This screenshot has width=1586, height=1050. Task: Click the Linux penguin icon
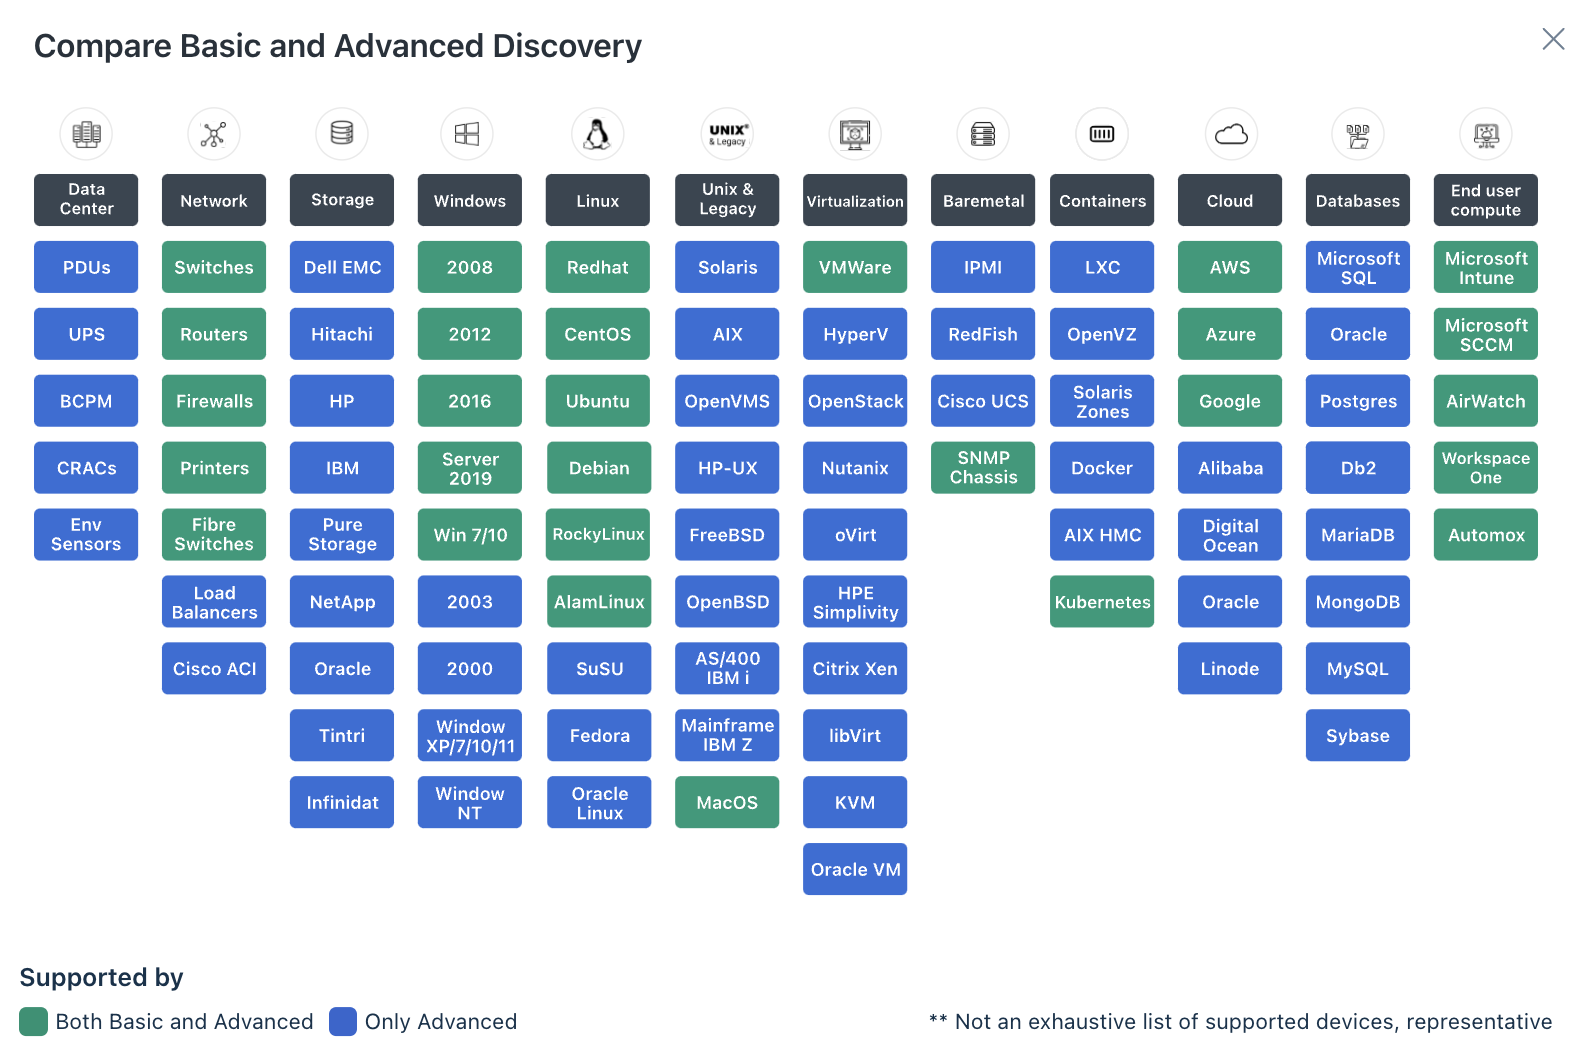tap(598, 134)
